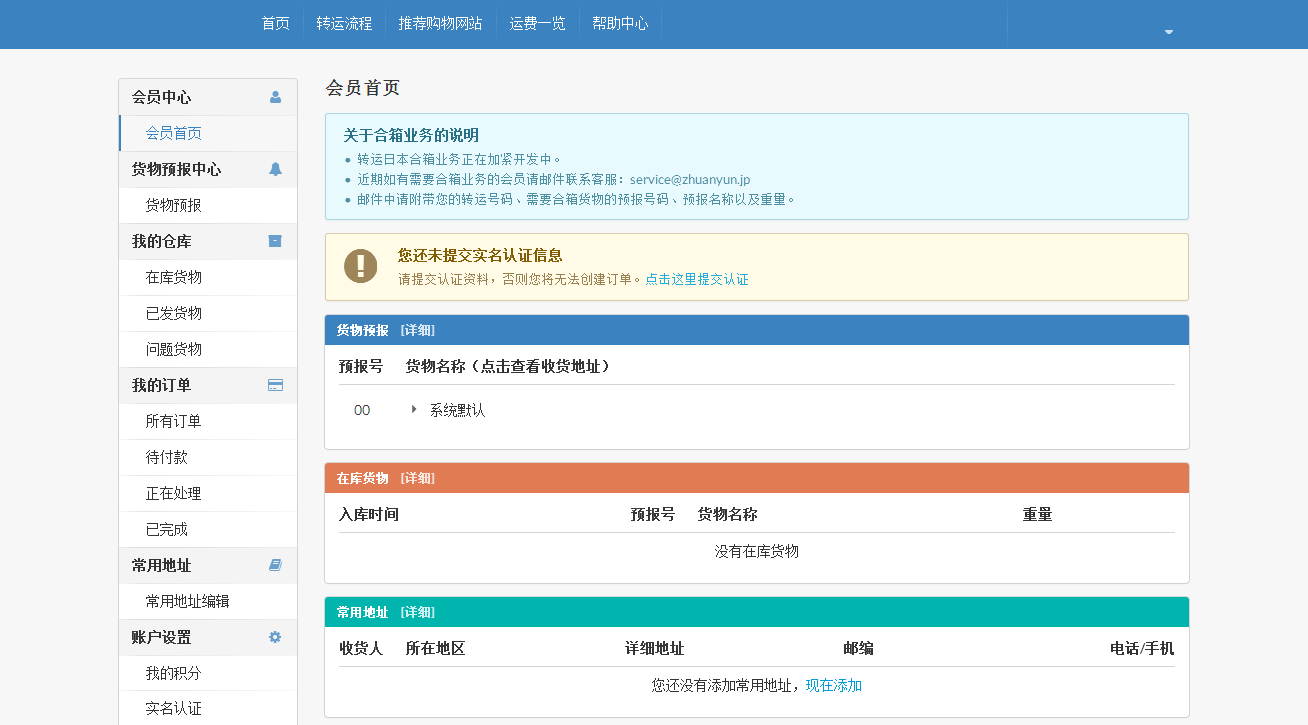Go to 首页 in the top navigation

pyautogui.click(x=275, y=23)
